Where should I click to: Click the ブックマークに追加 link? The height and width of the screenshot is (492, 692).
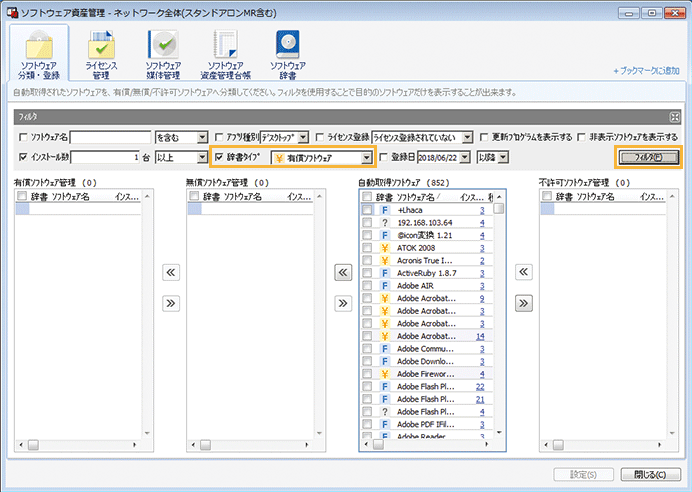pos(647,71)
